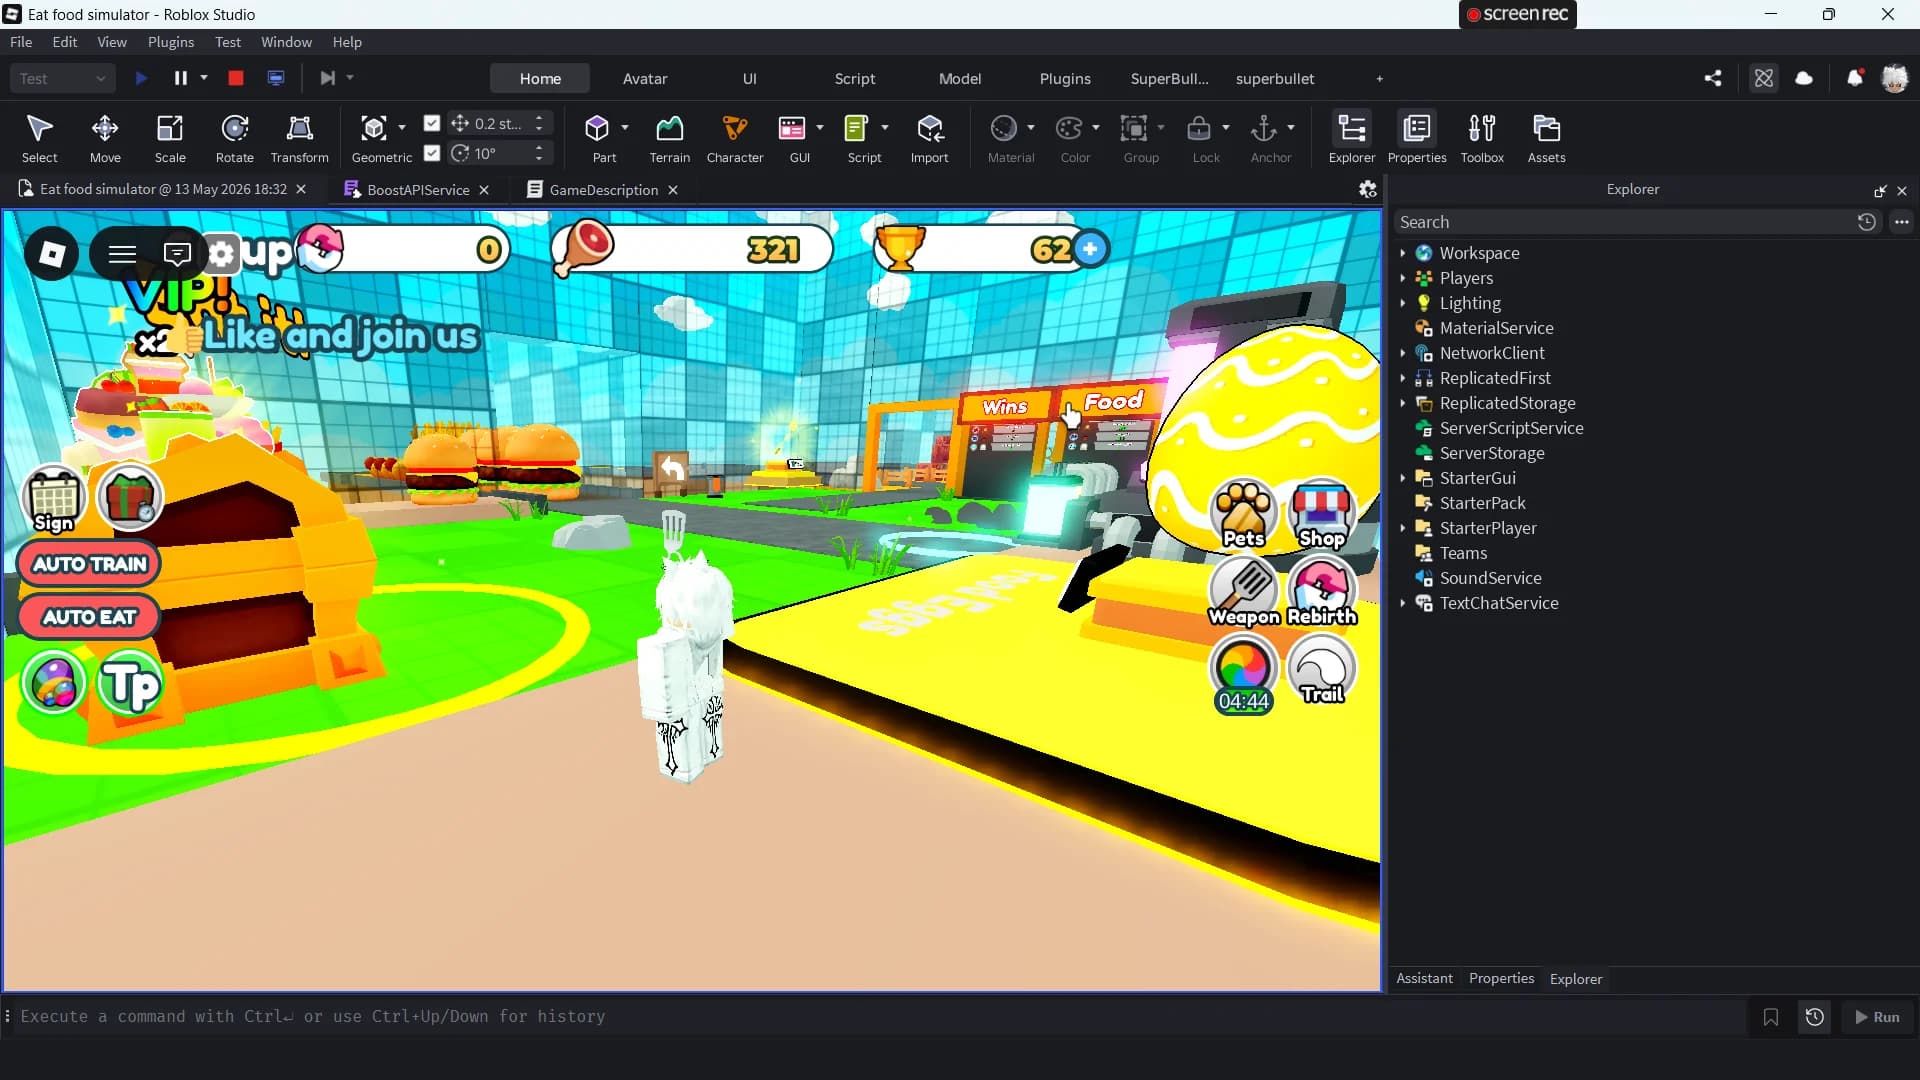Toggle the Properties panel button
Image resolution: width=1920 pixels, height=1080 pixels.
pos(1417,137)
